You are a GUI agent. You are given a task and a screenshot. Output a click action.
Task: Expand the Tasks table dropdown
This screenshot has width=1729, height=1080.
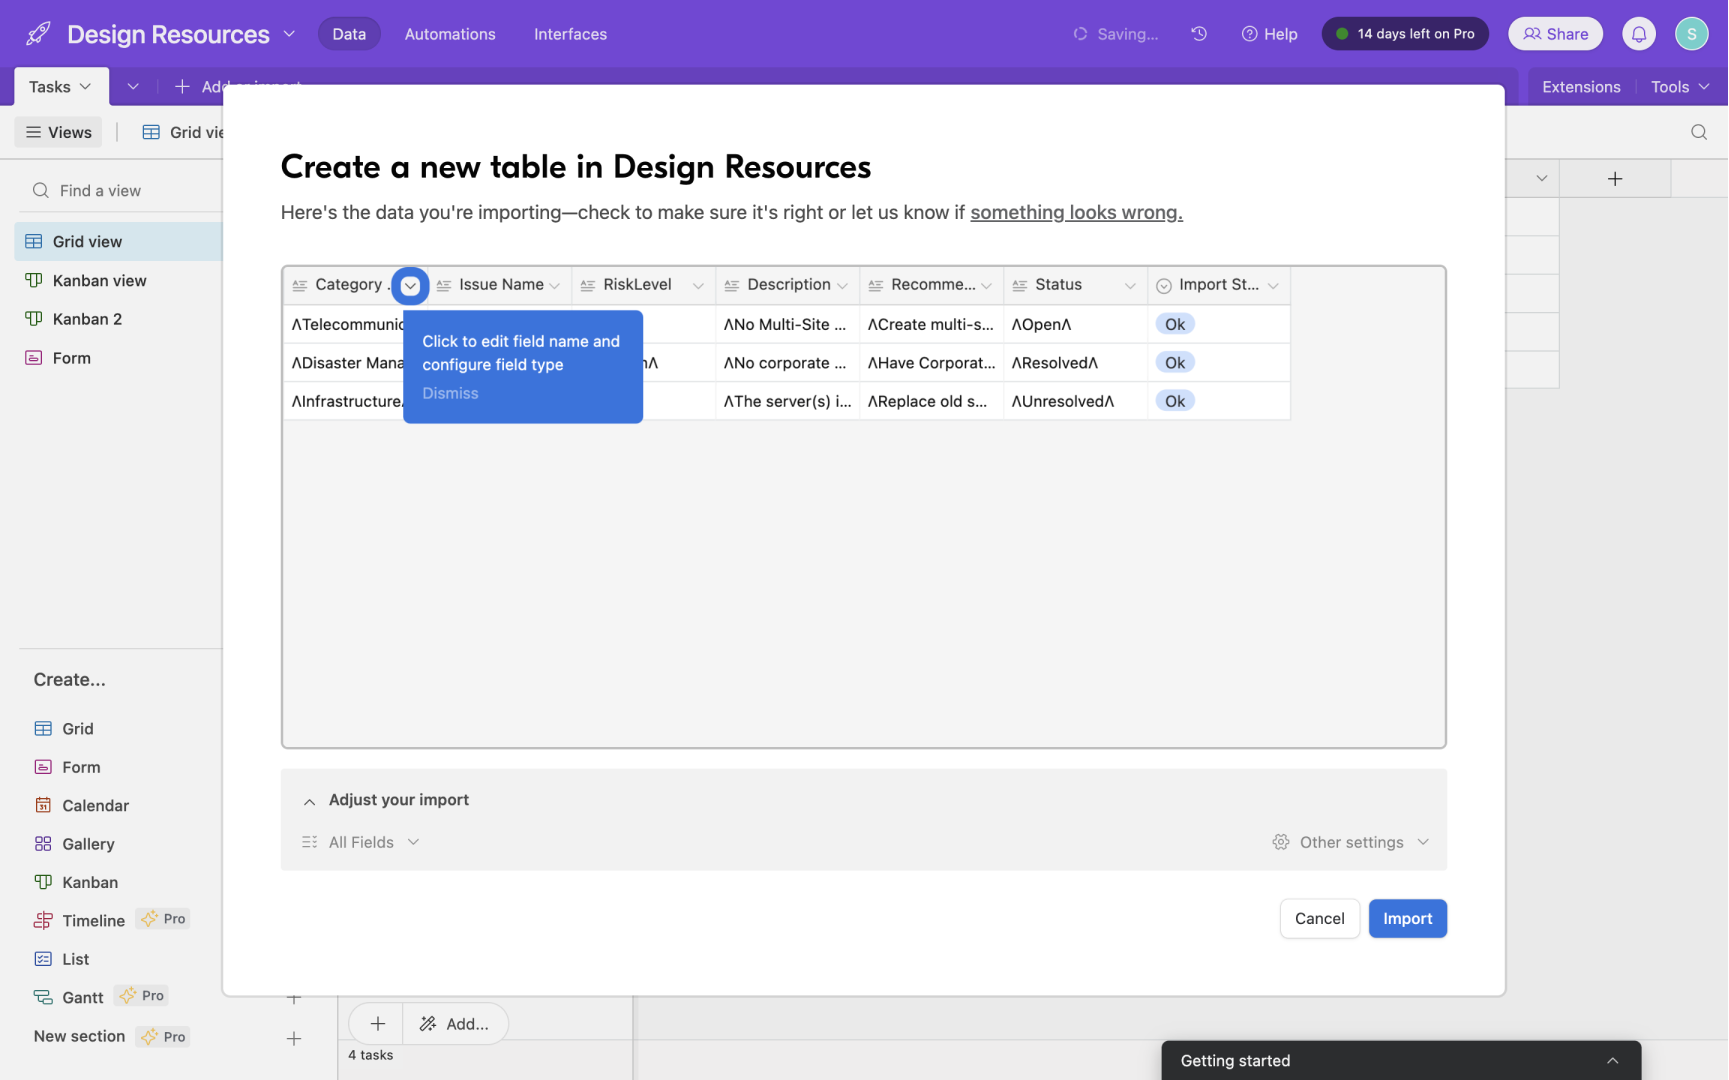[x=84, y=86]
